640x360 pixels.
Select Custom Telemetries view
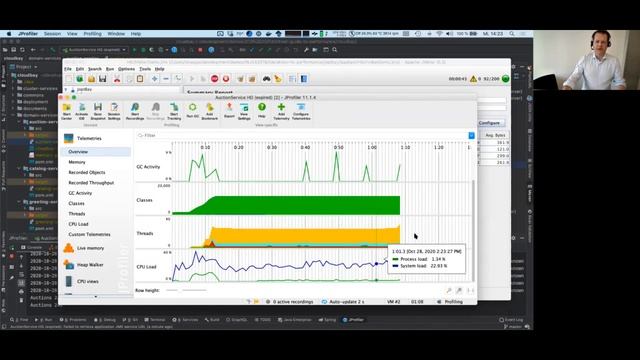(89, 234)
